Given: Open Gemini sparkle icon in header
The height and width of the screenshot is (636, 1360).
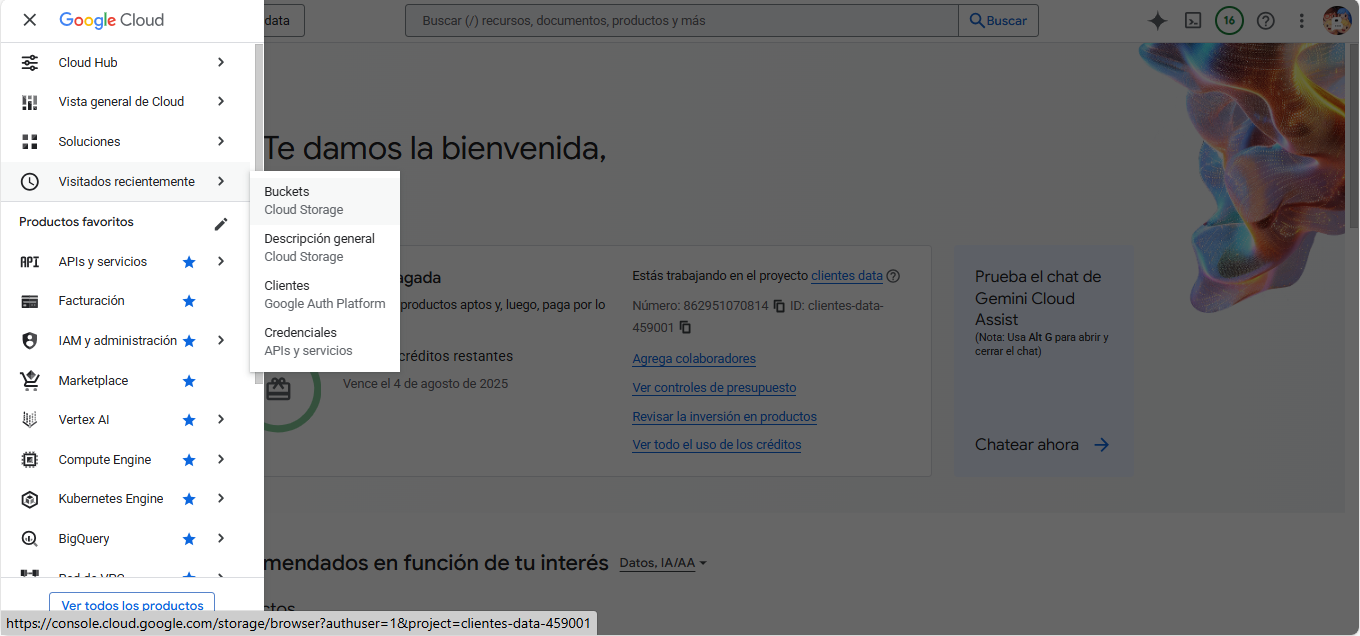Looking at the screenshot, I should (1157, 21).
